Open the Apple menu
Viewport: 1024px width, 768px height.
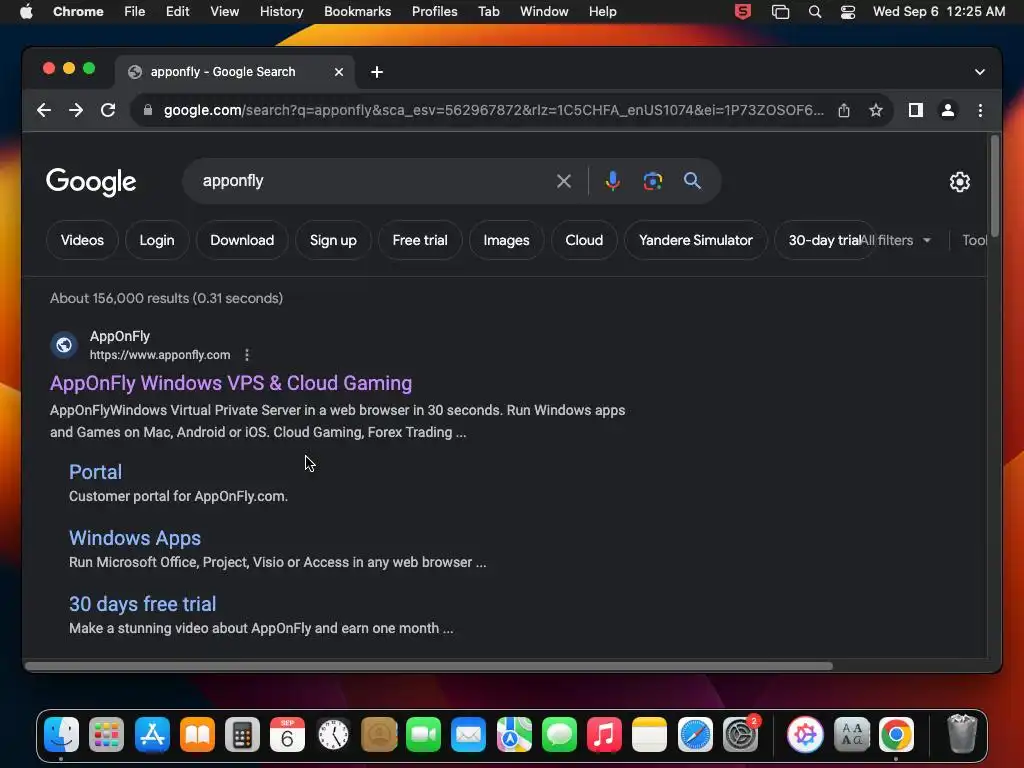tap(26, 12)
